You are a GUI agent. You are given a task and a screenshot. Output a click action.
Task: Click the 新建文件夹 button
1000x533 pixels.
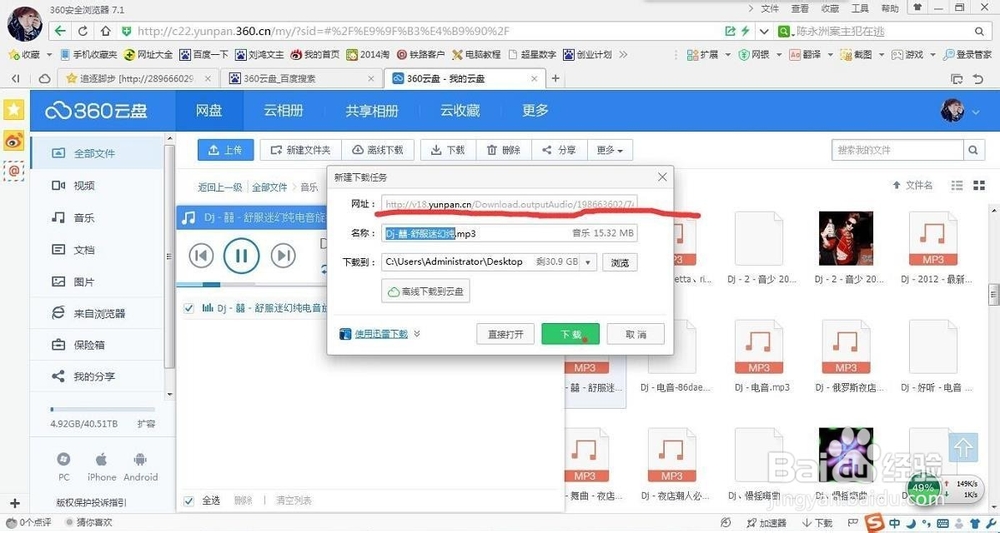[301, 150]
